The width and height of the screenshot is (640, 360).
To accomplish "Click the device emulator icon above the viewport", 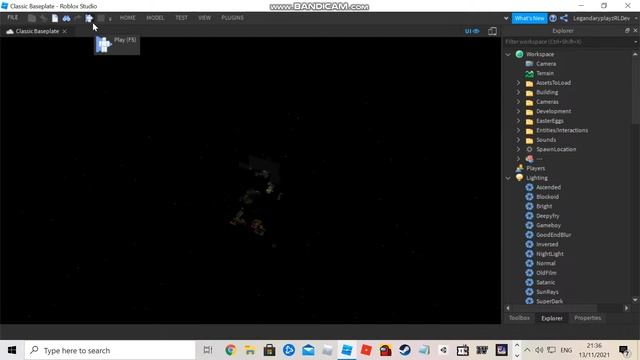I will (493, 31).
